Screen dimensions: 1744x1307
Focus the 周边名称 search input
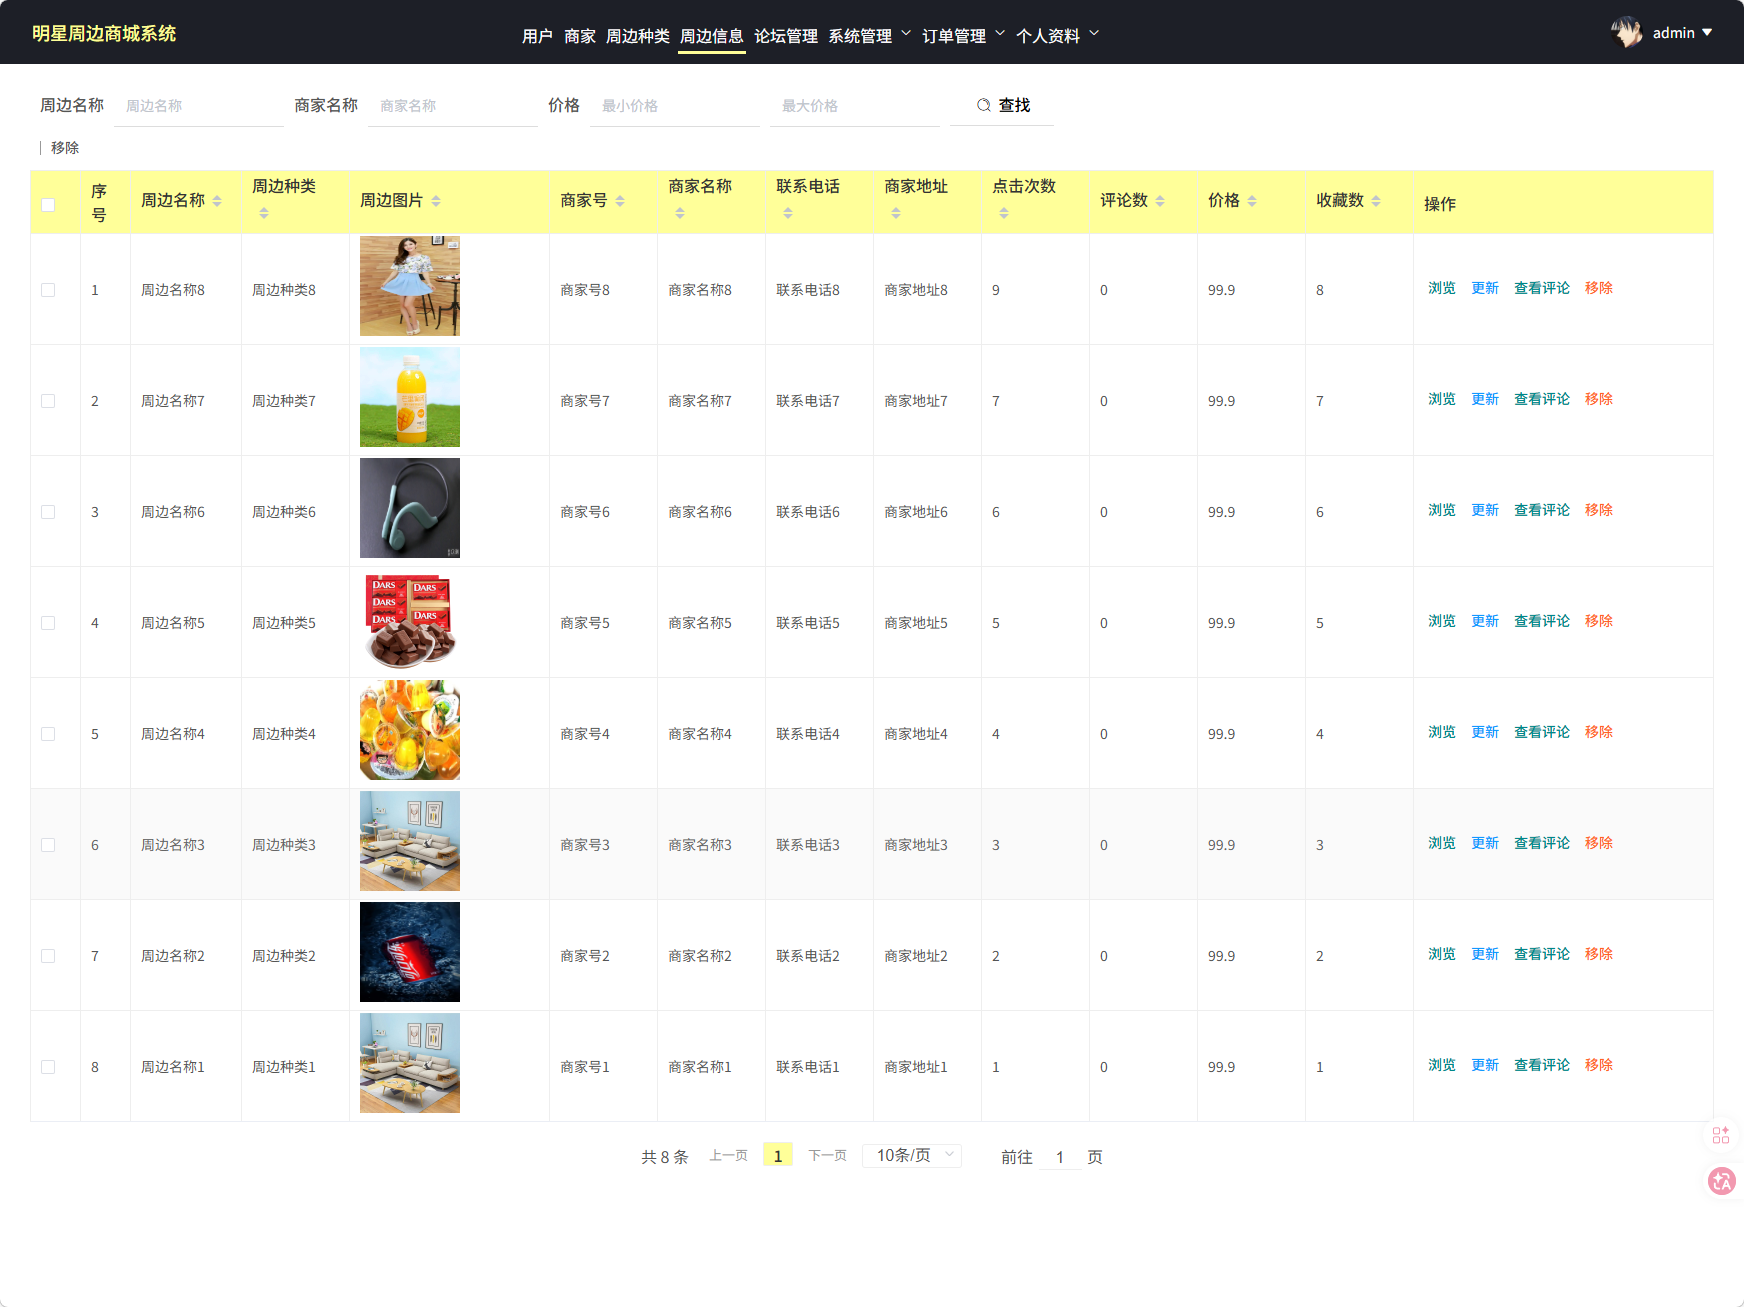[x=199, y=106]
